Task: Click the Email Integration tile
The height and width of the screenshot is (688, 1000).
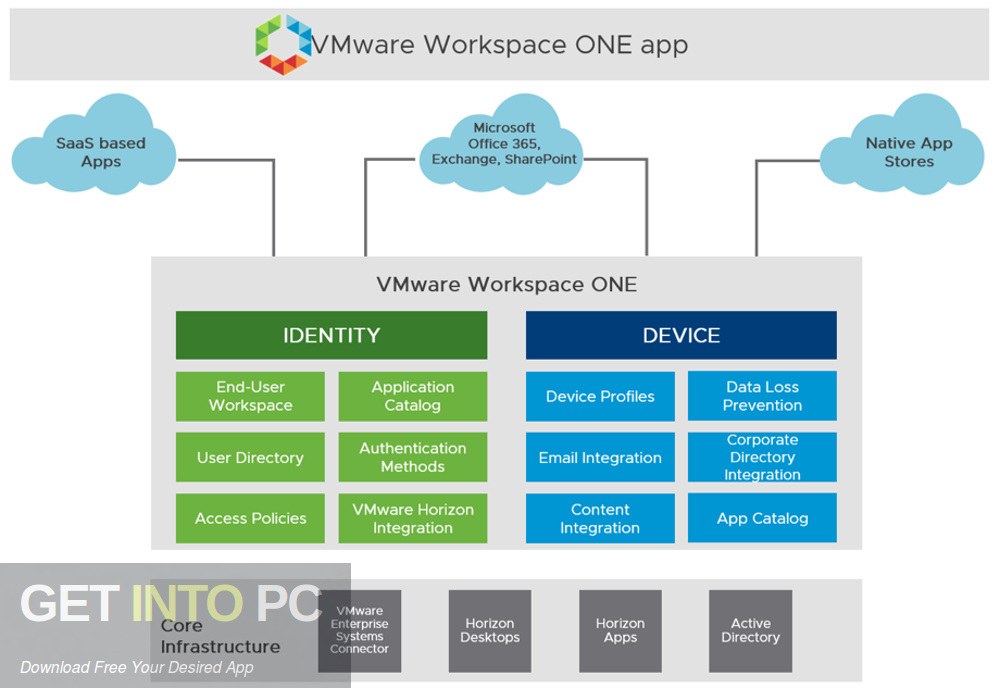Action: click(x=600, y=457)
